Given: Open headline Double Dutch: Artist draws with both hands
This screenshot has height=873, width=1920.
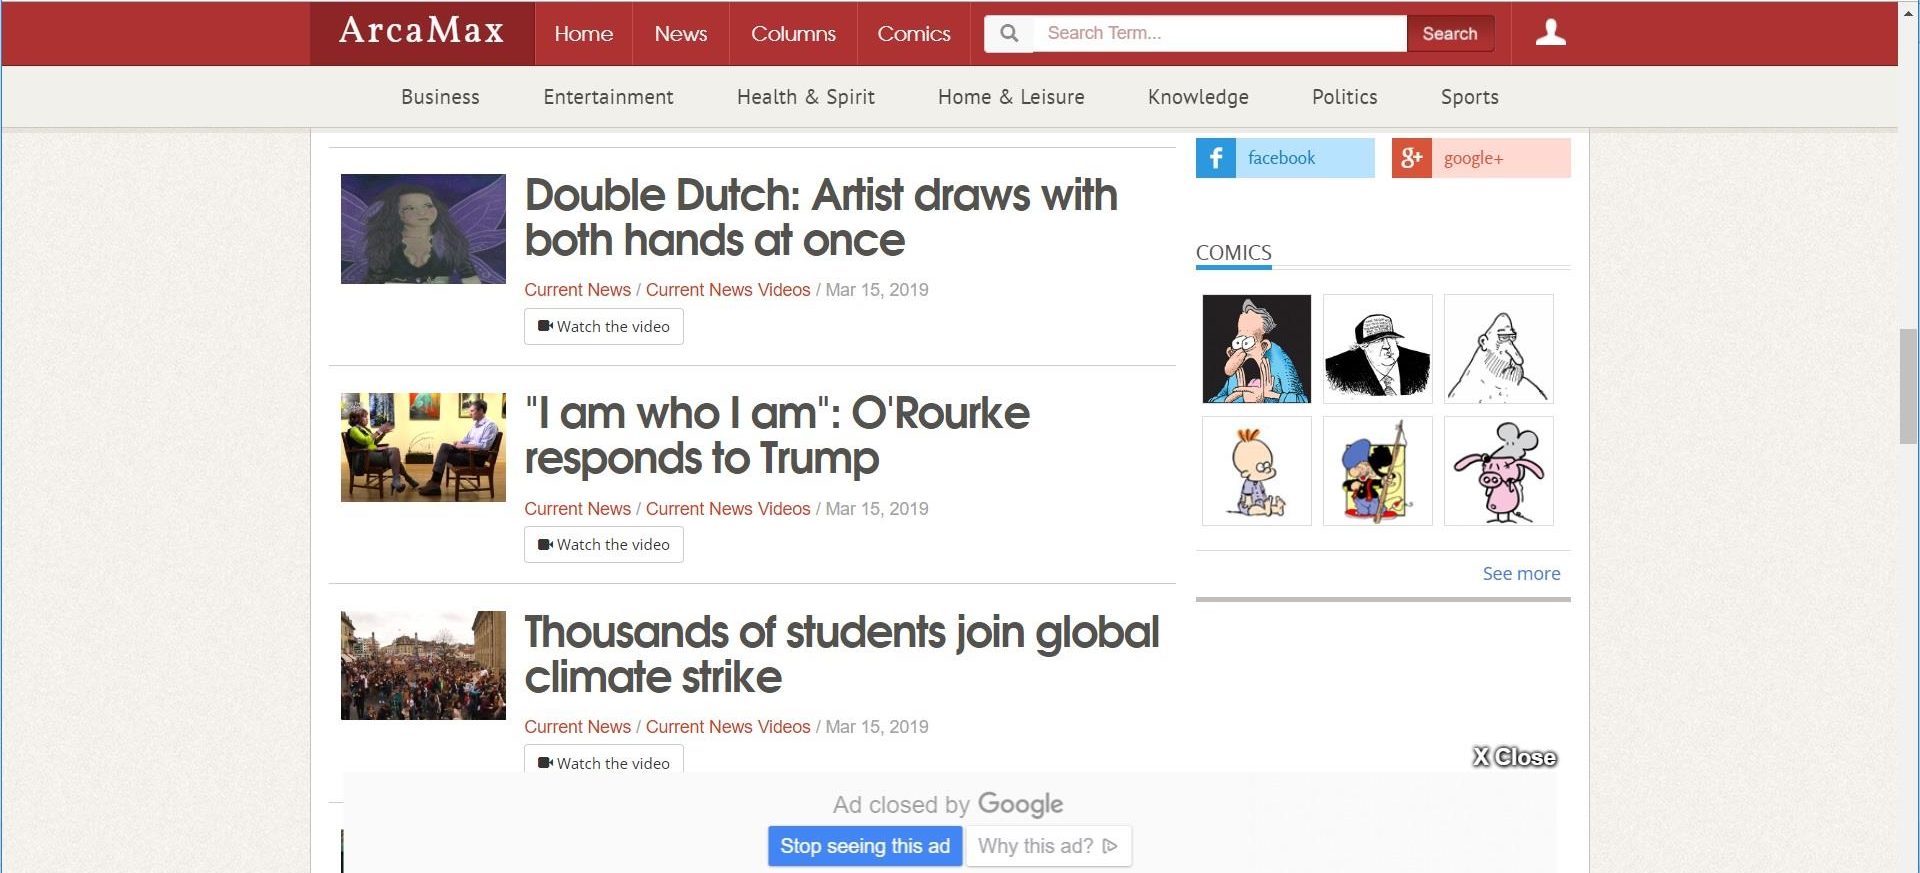Looking at the screenshot, I should pos(821,217).
